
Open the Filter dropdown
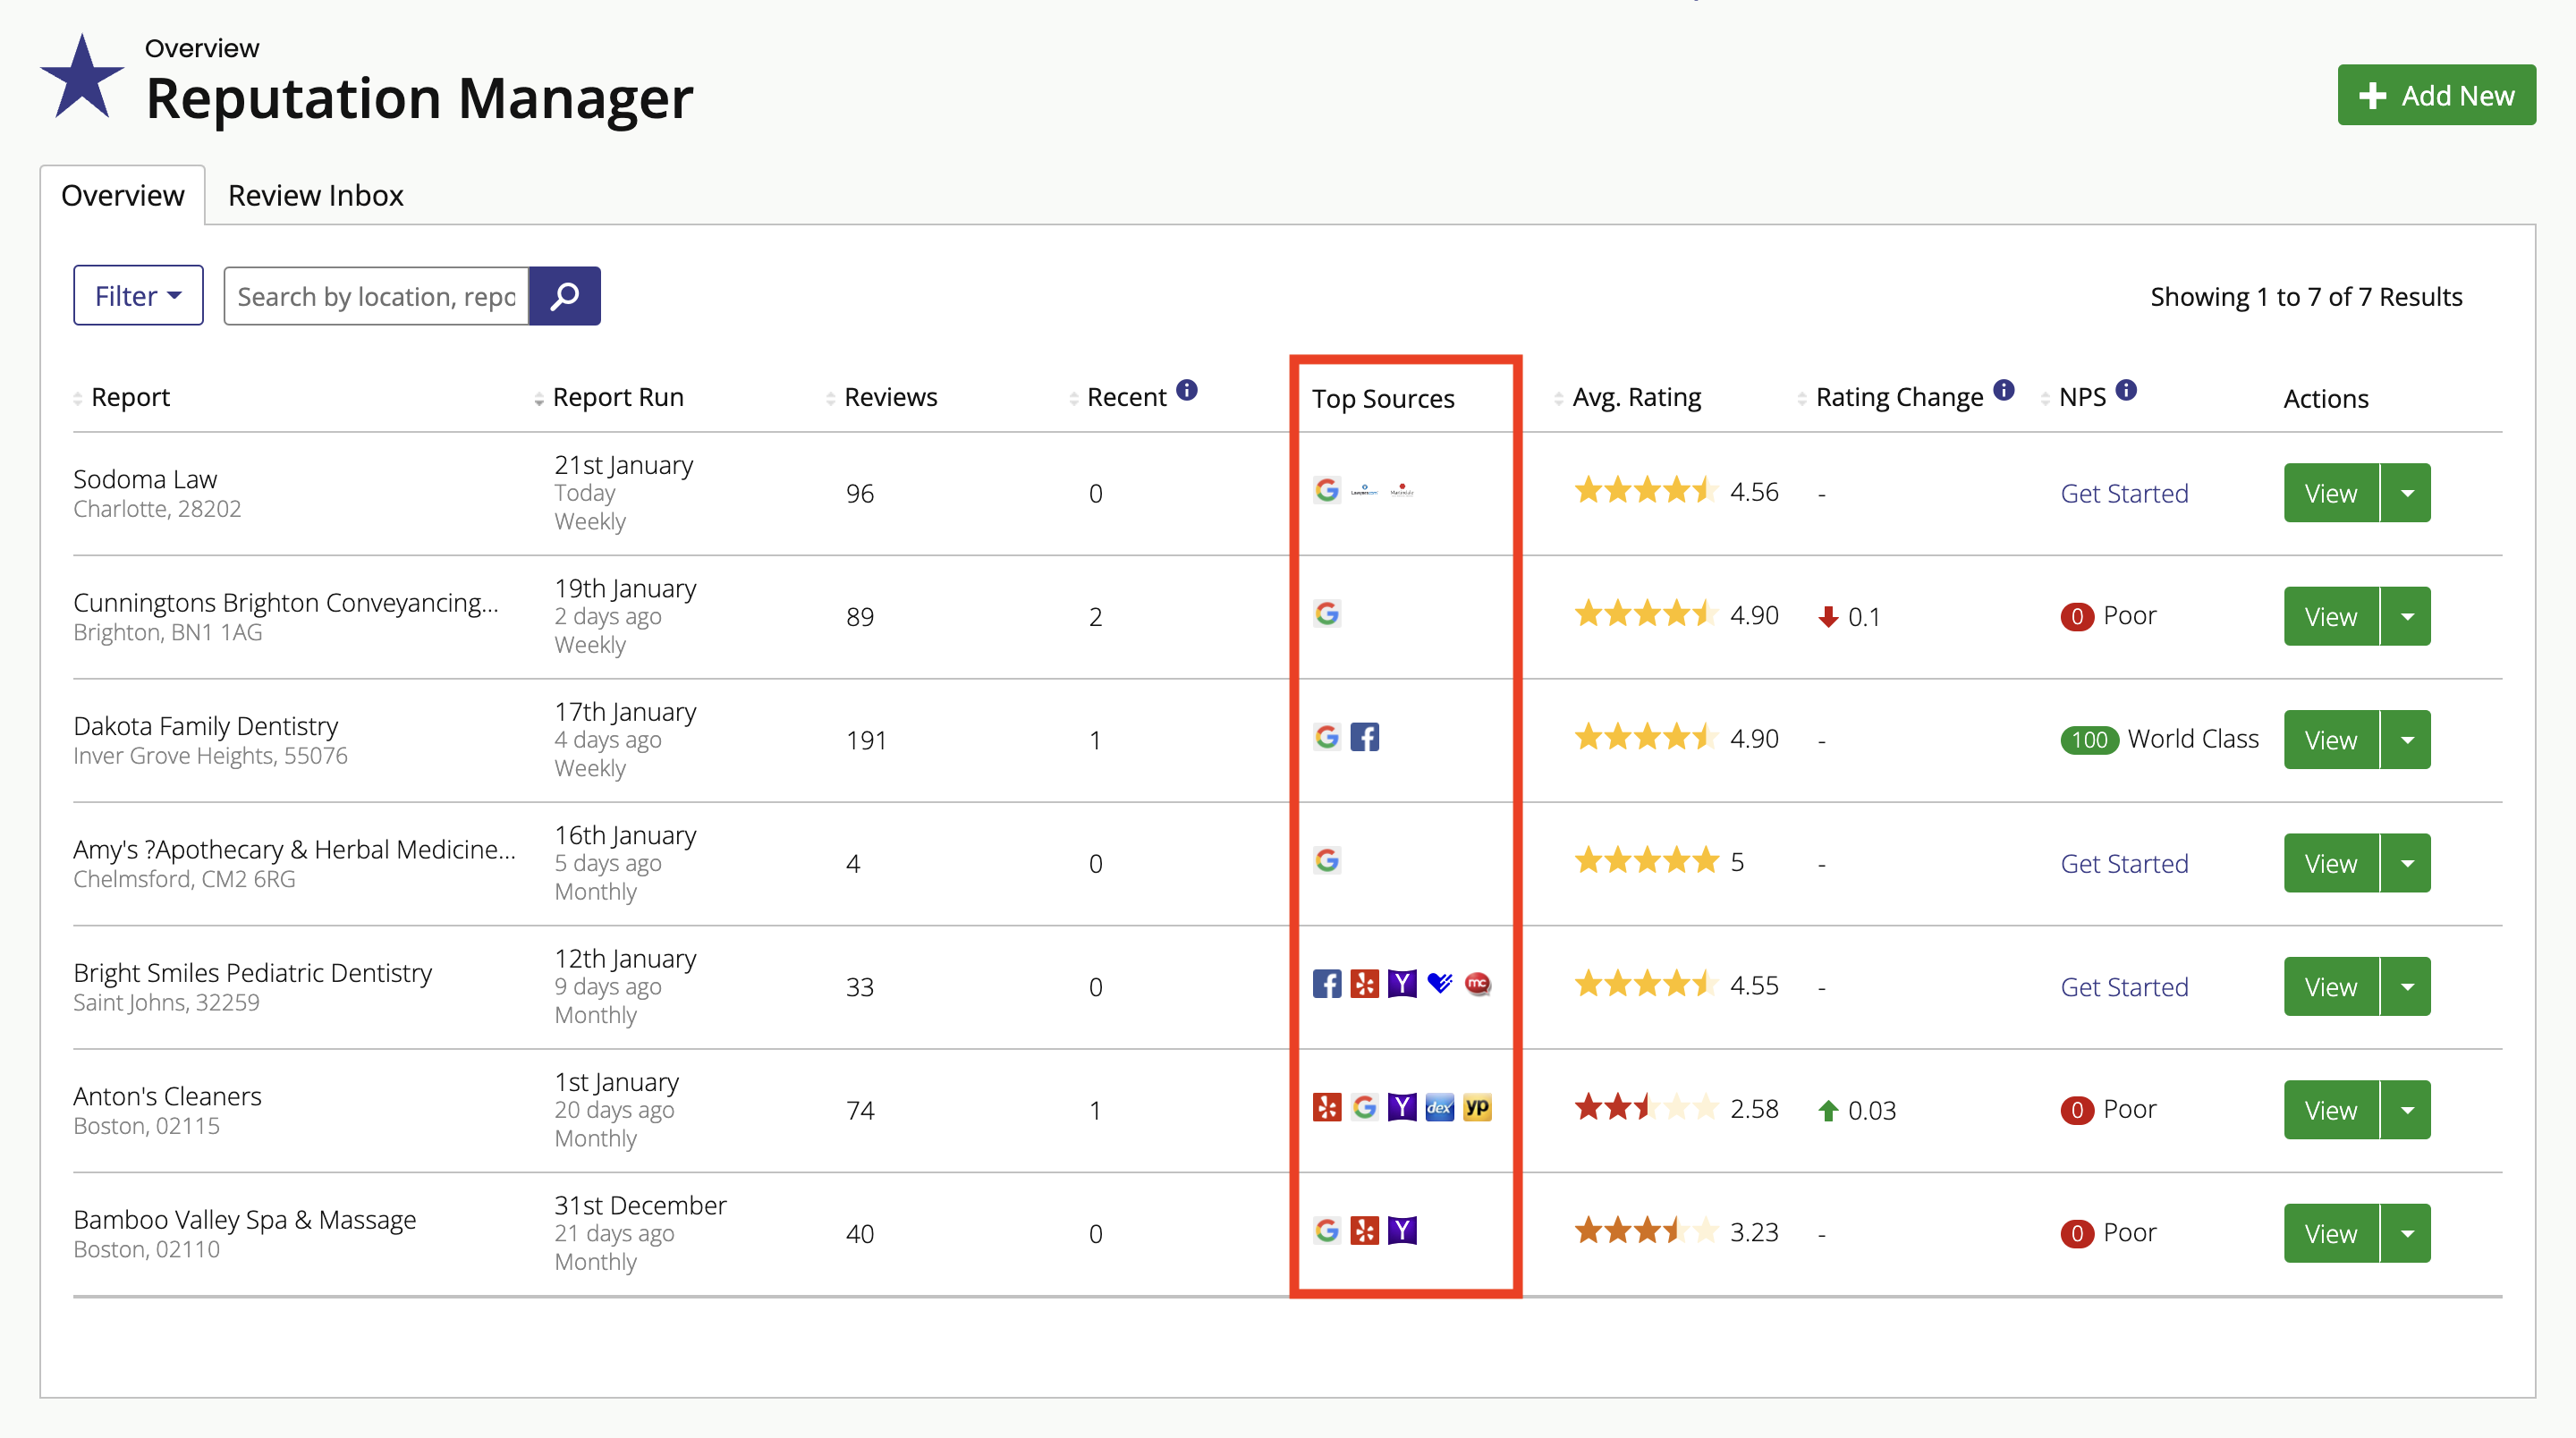pos(138,296)
